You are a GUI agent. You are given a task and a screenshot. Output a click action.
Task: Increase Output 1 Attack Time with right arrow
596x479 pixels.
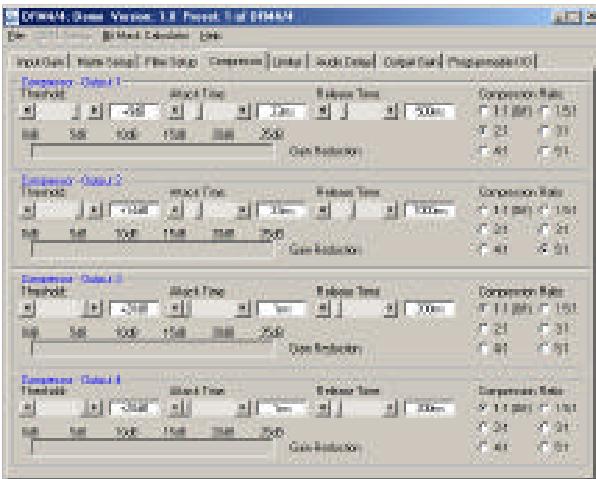[243, 111]
